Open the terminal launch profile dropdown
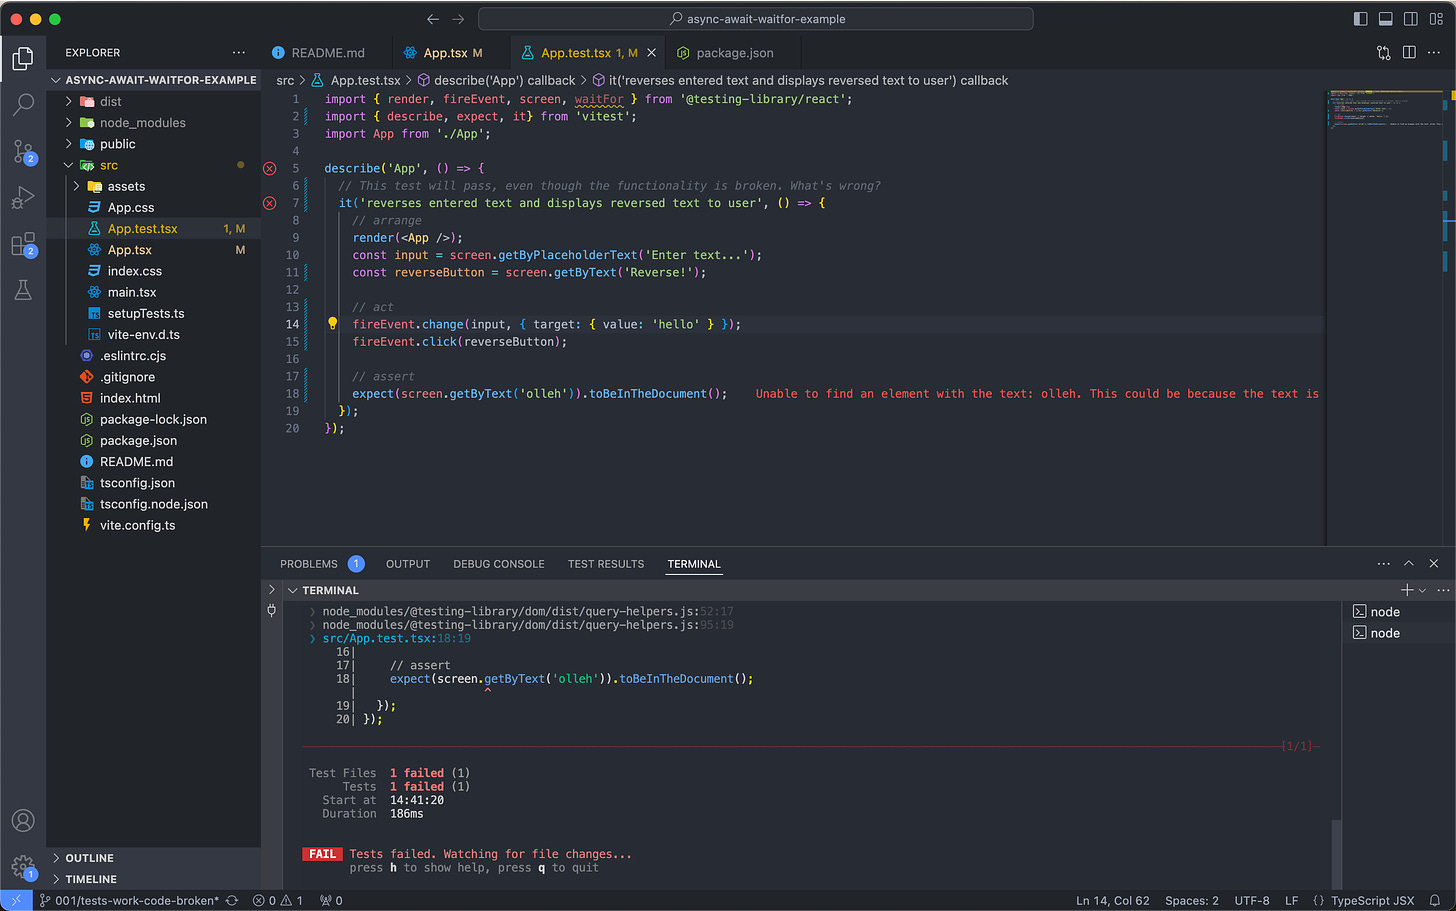This screenshot has height=911, width=1456. (x=1422, y=590)
